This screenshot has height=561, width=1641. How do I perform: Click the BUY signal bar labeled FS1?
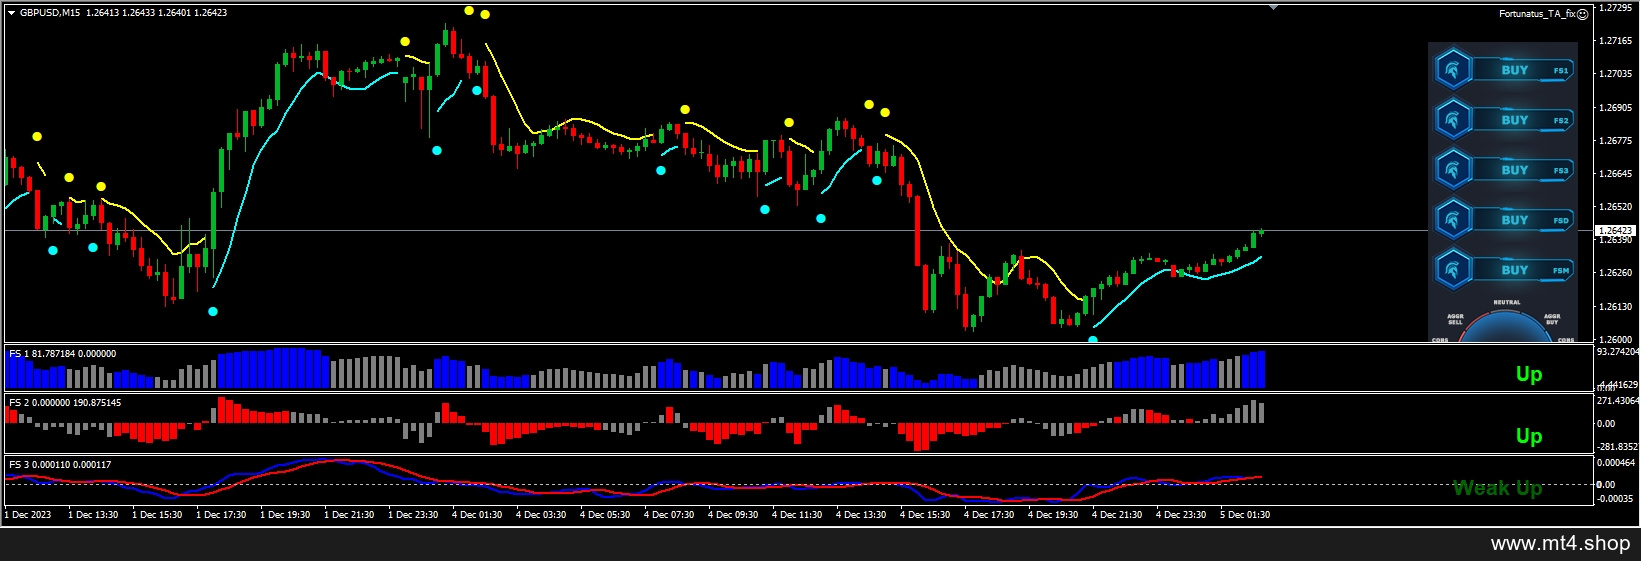[1523, 70]
